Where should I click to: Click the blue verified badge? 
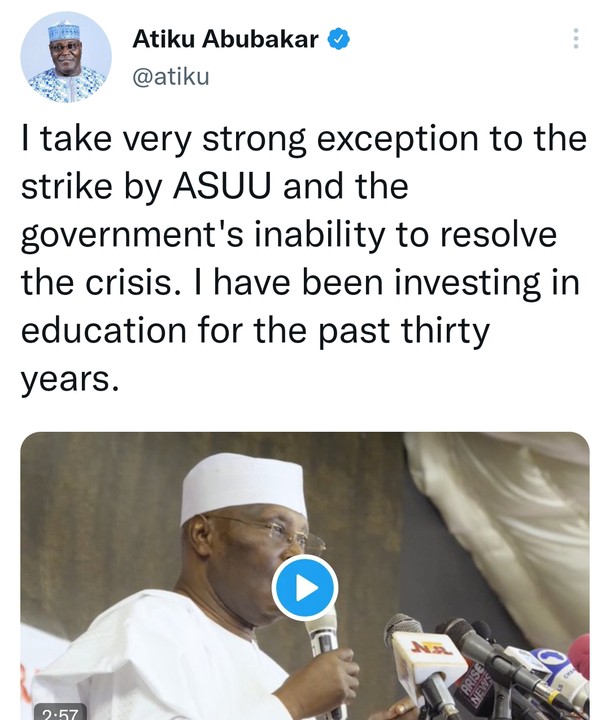click(x=341, y=40)
